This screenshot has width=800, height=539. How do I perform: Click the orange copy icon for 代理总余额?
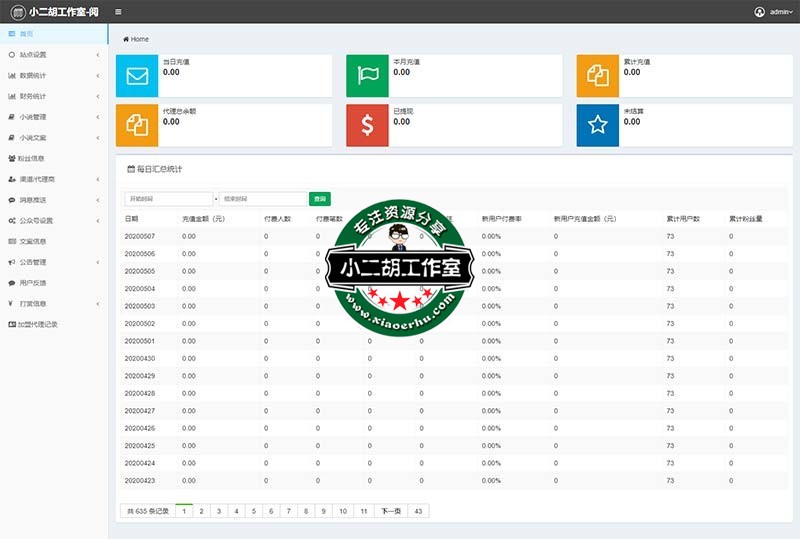coord(137,125)
